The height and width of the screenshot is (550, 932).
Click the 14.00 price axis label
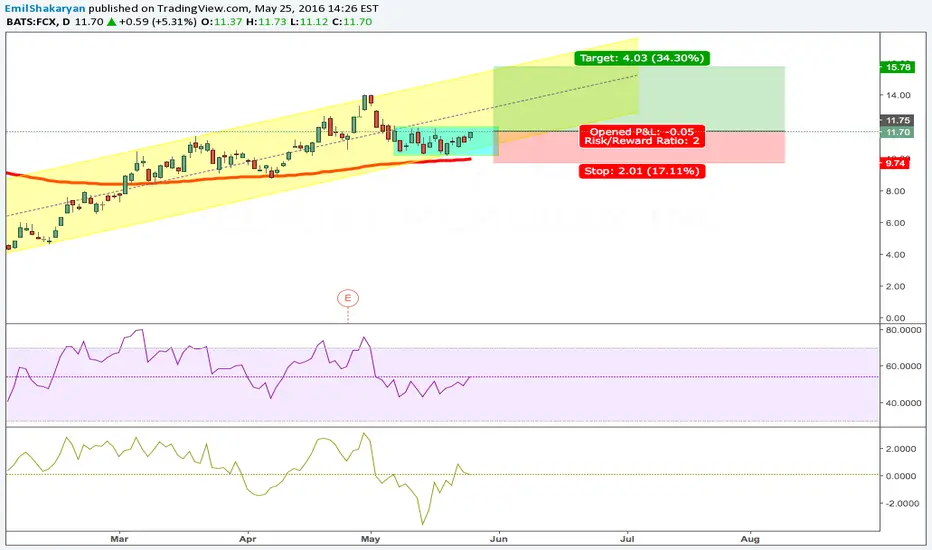(x=898, y=95)
